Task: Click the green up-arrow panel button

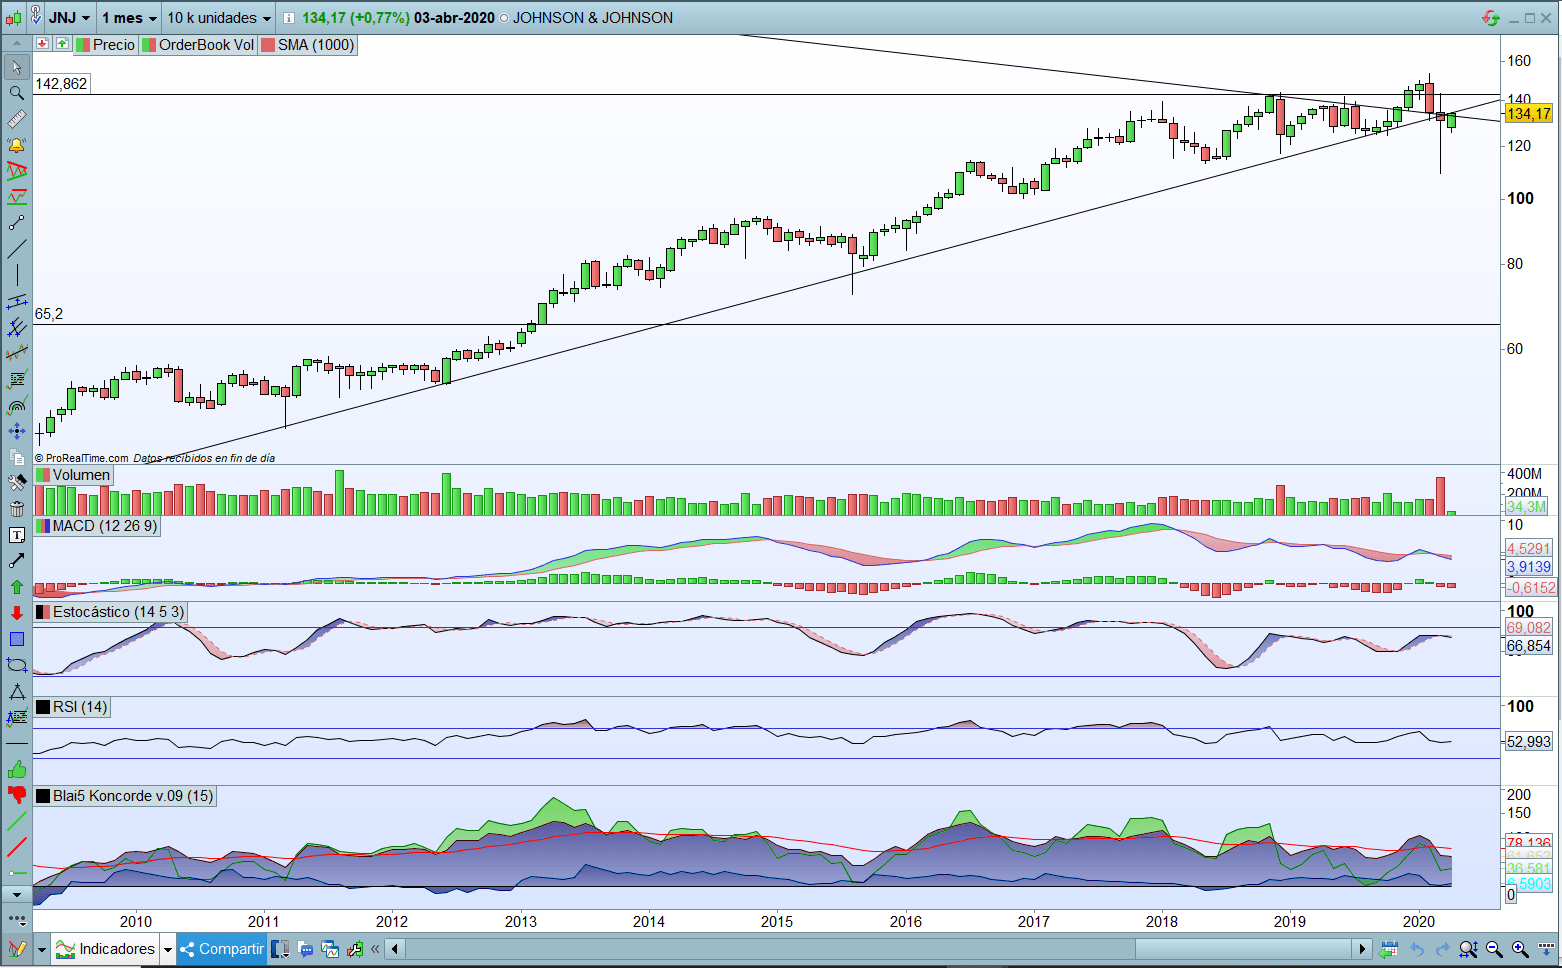Action: pos(62,44)
